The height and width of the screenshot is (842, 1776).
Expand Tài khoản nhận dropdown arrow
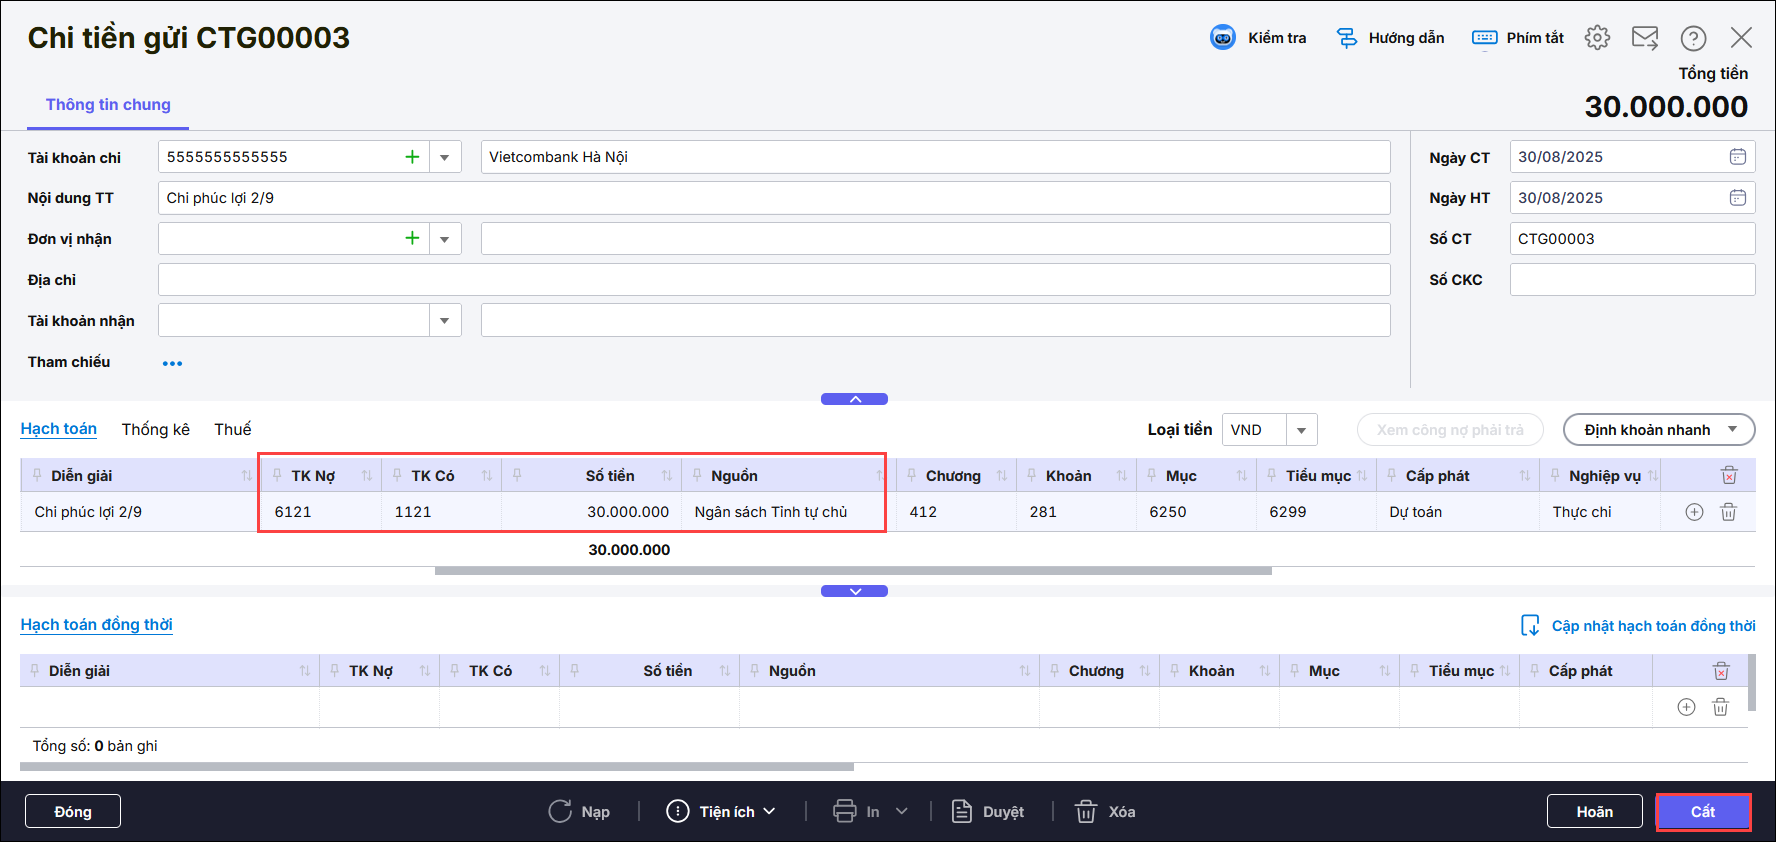[x=445, y=321]
